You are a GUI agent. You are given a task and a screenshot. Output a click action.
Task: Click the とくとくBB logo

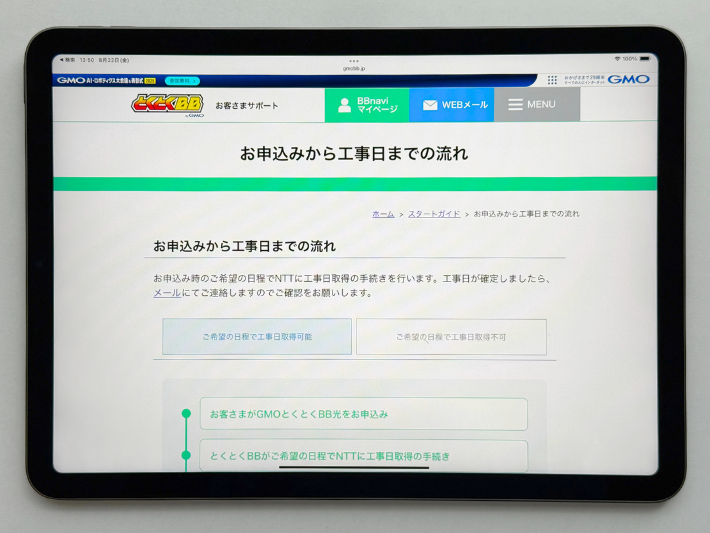pyautogui.click(x=168, y=105)
